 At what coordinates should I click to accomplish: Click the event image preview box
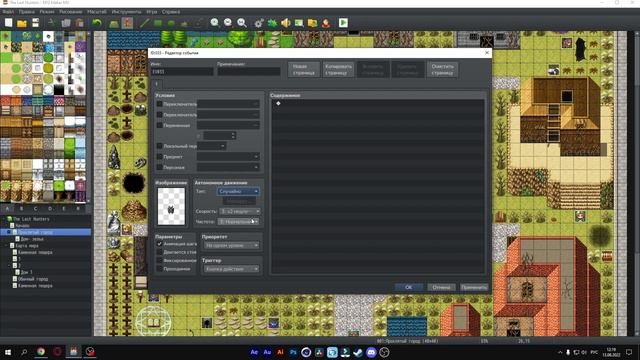tap(171, 207)
